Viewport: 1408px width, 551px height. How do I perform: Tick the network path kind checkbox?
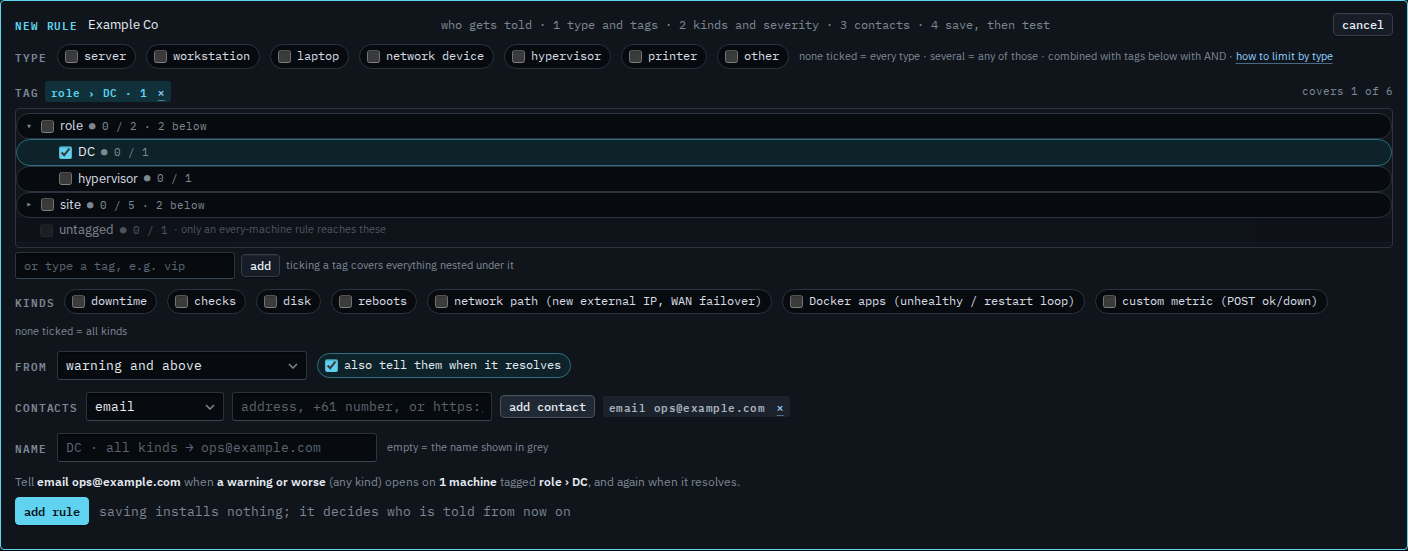441,301
